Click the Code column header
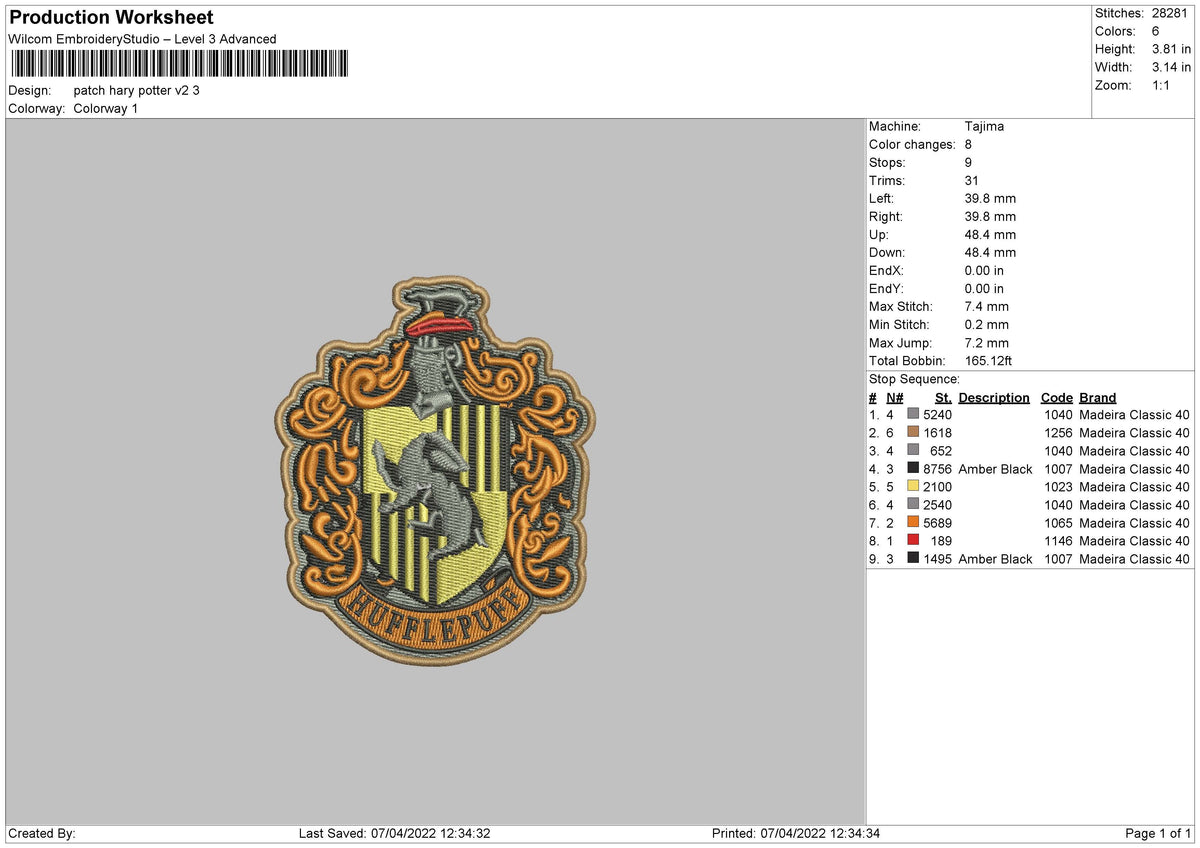The image size is (1200, 848). coord(1056,397)
